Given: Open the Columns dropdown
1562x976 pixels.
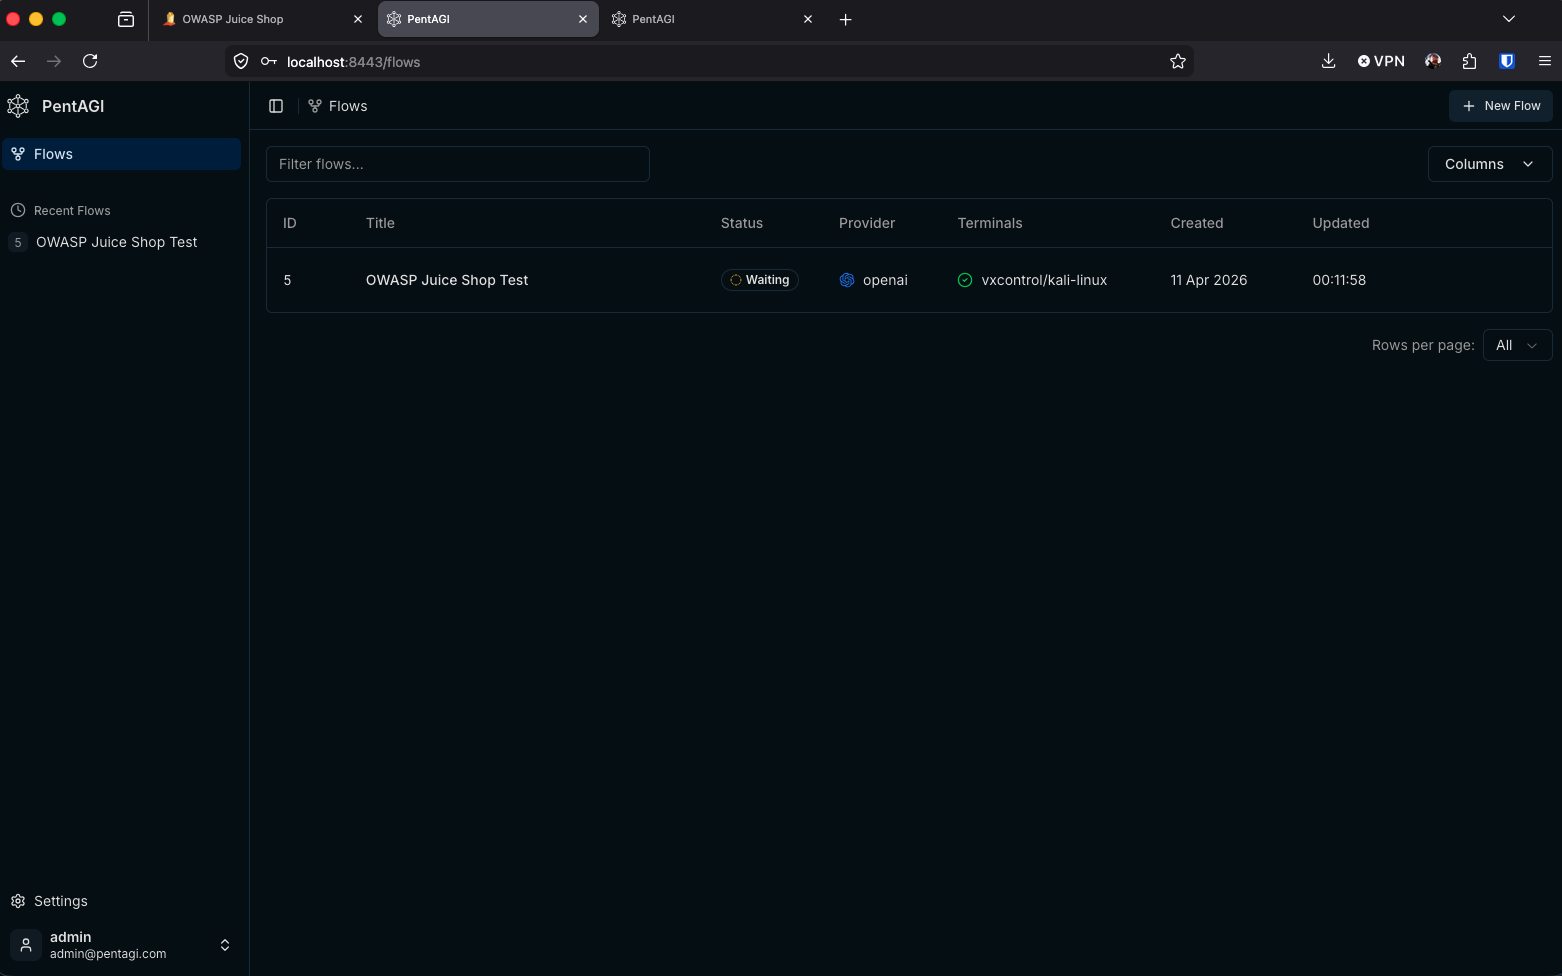Looking at the screenshot, I should tap(1490, 164).
